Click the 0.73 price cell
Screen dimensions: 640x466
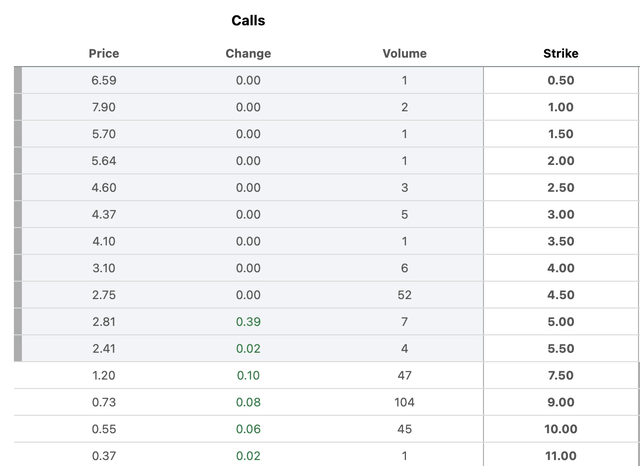104,402
